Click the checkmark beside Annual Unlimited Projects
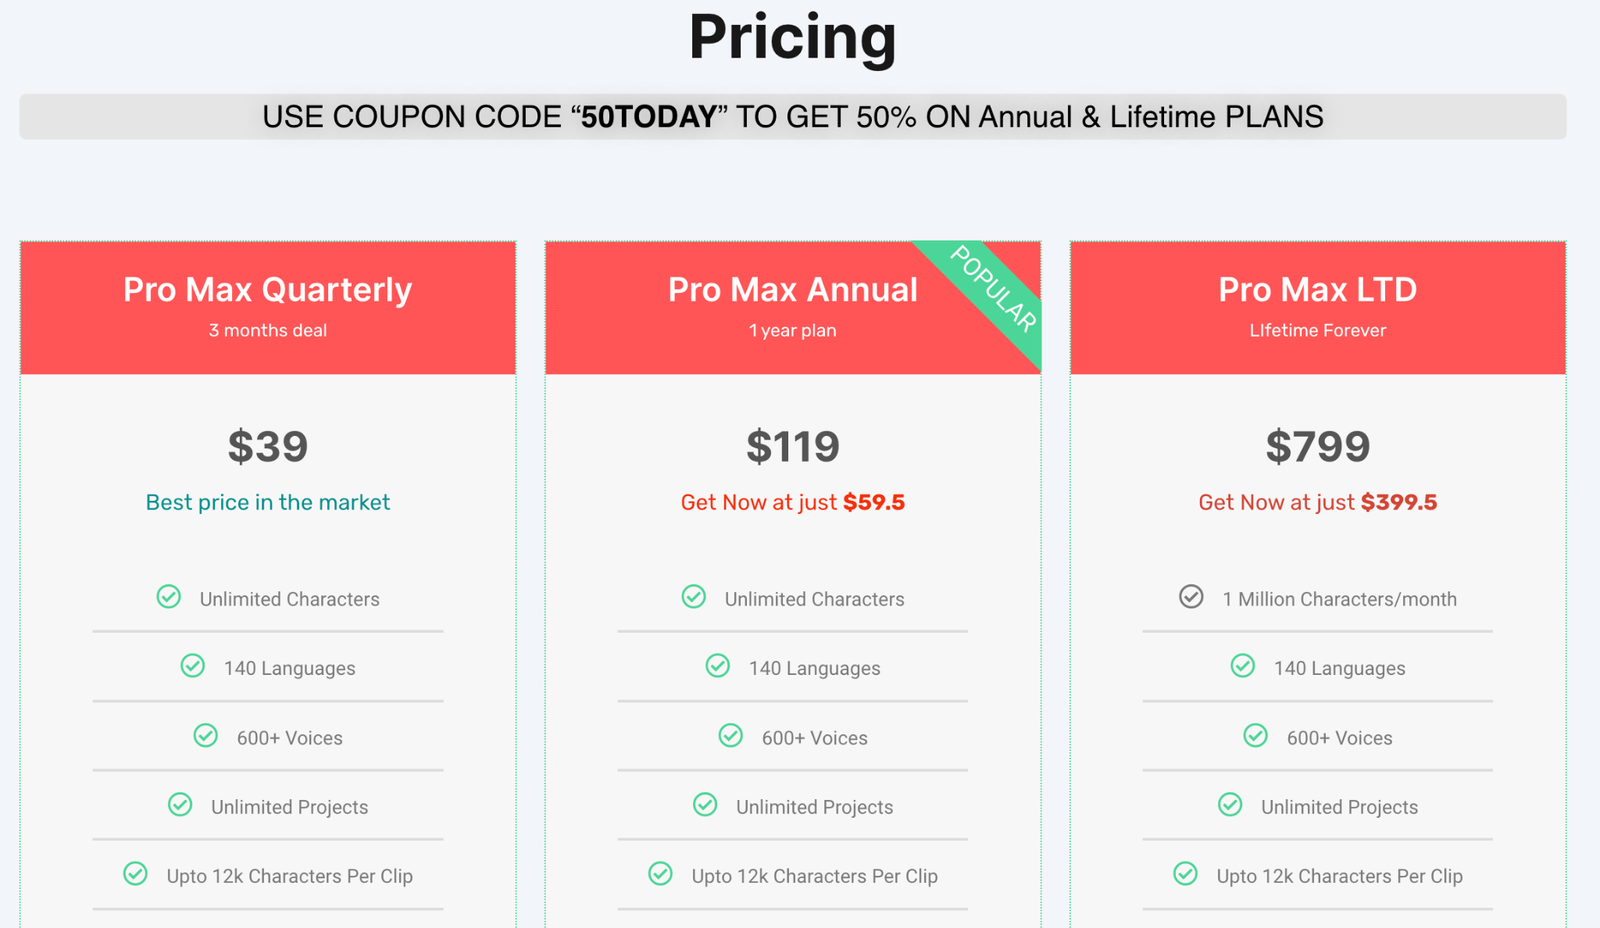 click(705, 805)
